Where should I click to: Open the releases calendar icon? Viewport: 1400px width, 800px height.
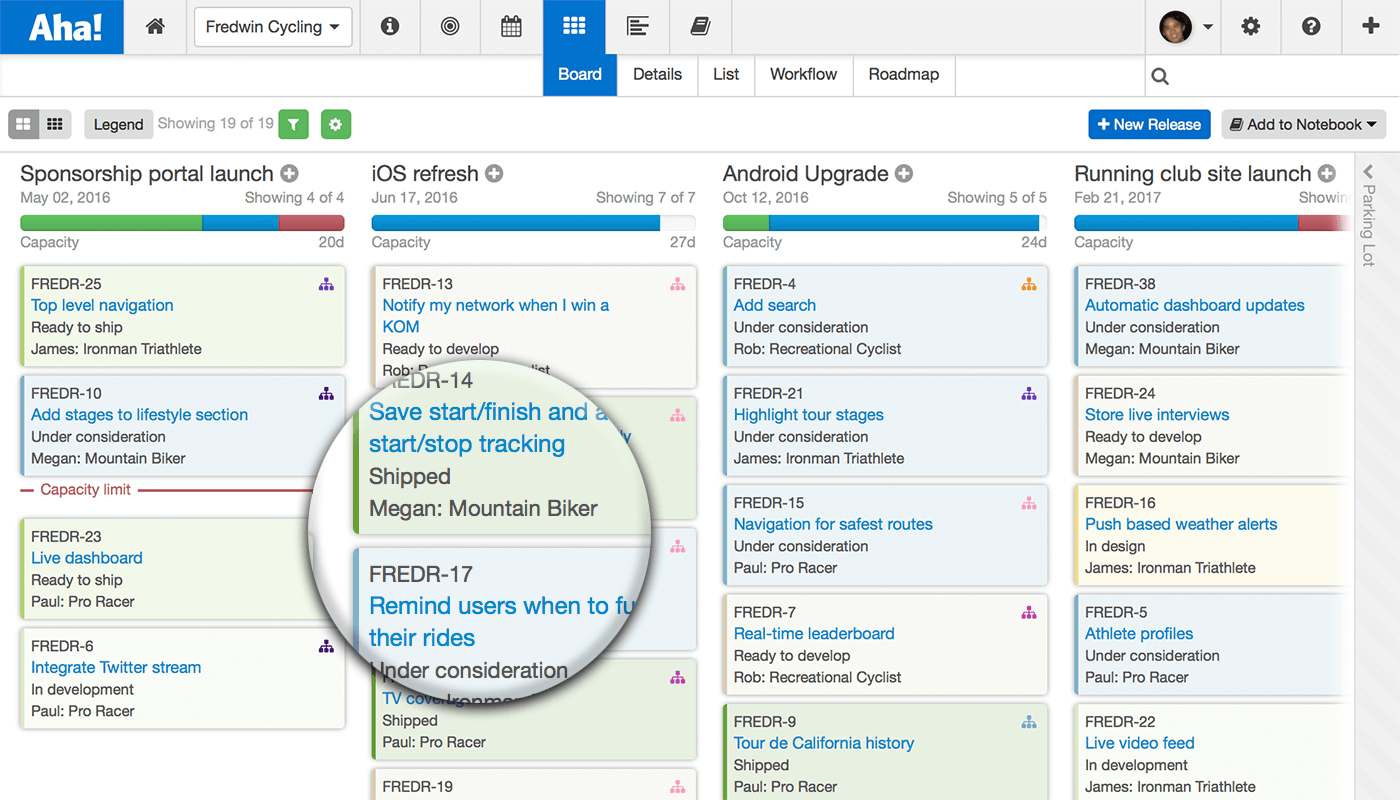pyautogui.click(x=511, y=27)
